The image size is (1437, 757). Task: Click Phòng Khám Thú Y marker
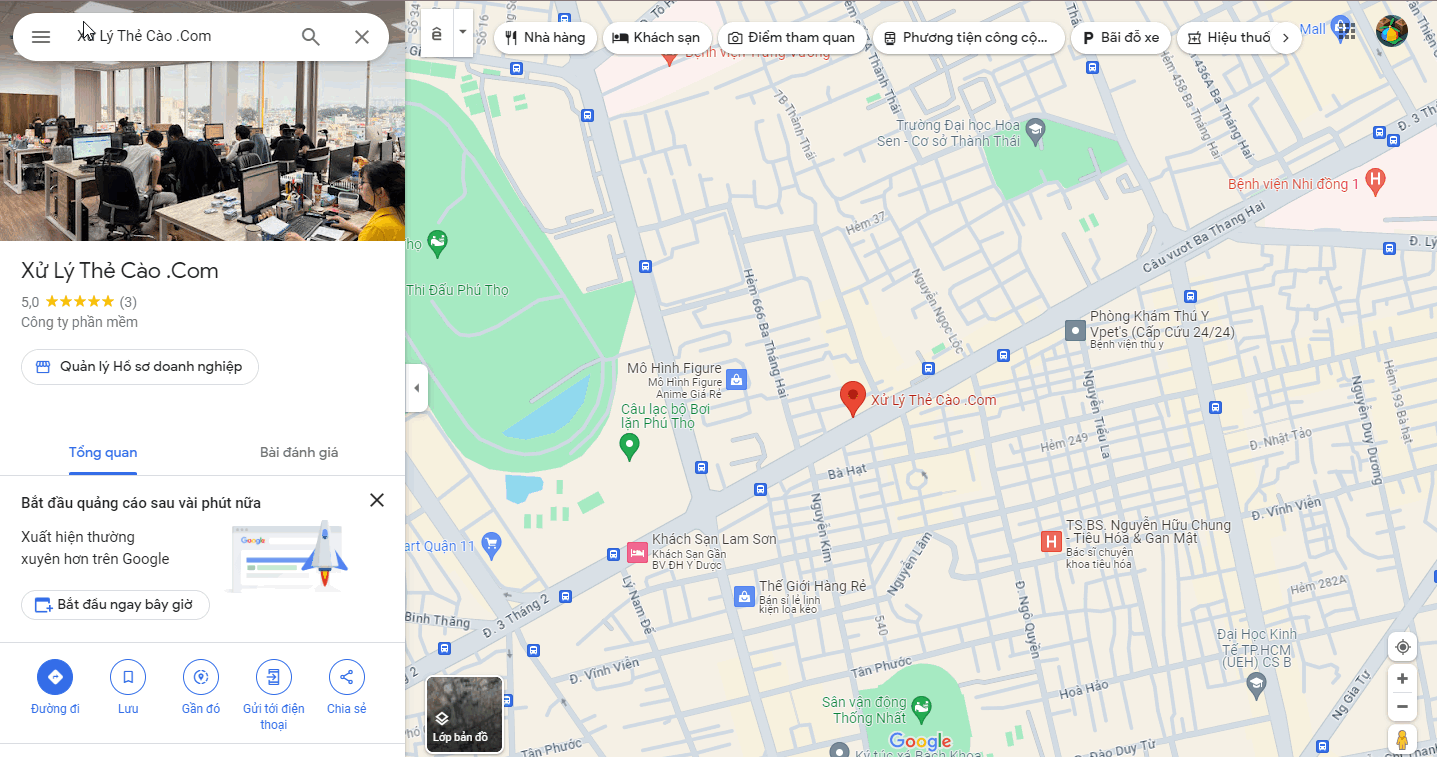click(1075, 330)
